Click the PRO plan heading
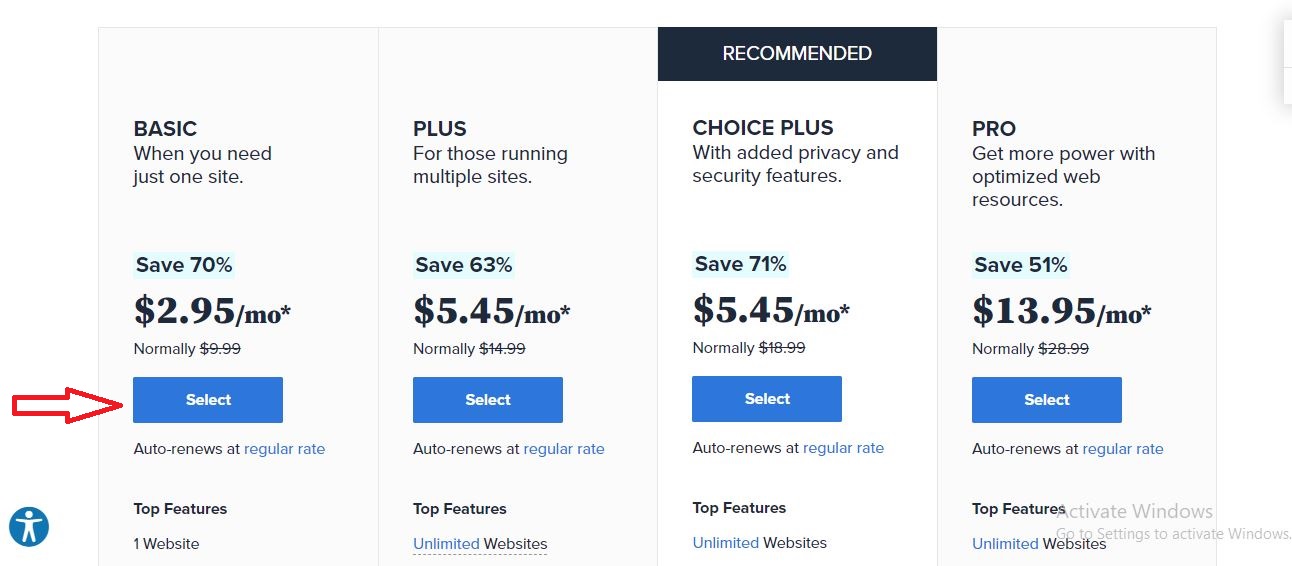 (x=994, y=129)
